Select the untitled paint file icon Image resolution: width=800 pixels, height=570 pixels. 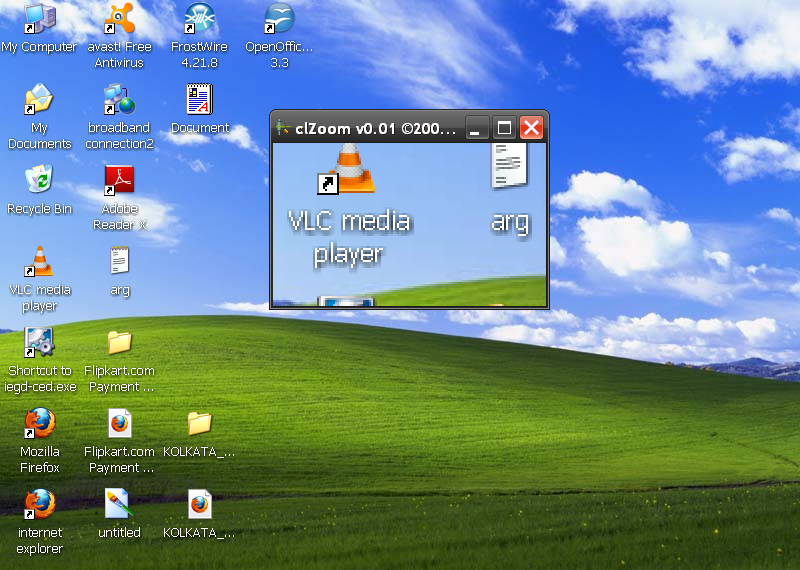pyautogui.click(x=119, y=504)
